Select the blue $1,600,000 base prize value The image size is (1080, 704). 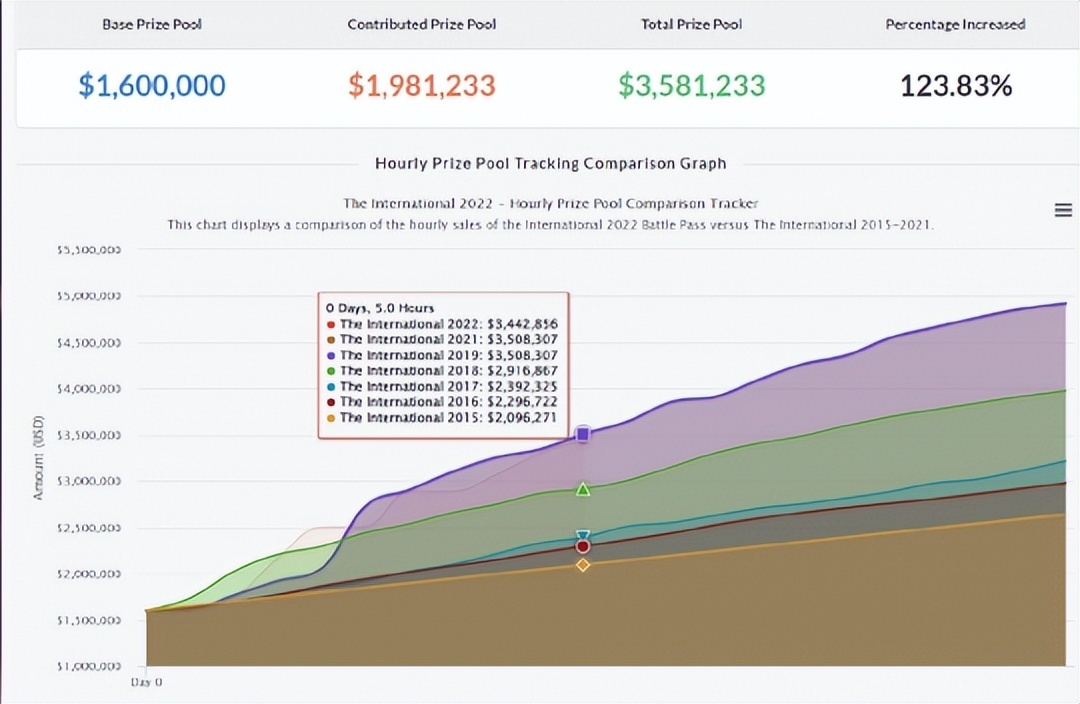pos(152,86)
